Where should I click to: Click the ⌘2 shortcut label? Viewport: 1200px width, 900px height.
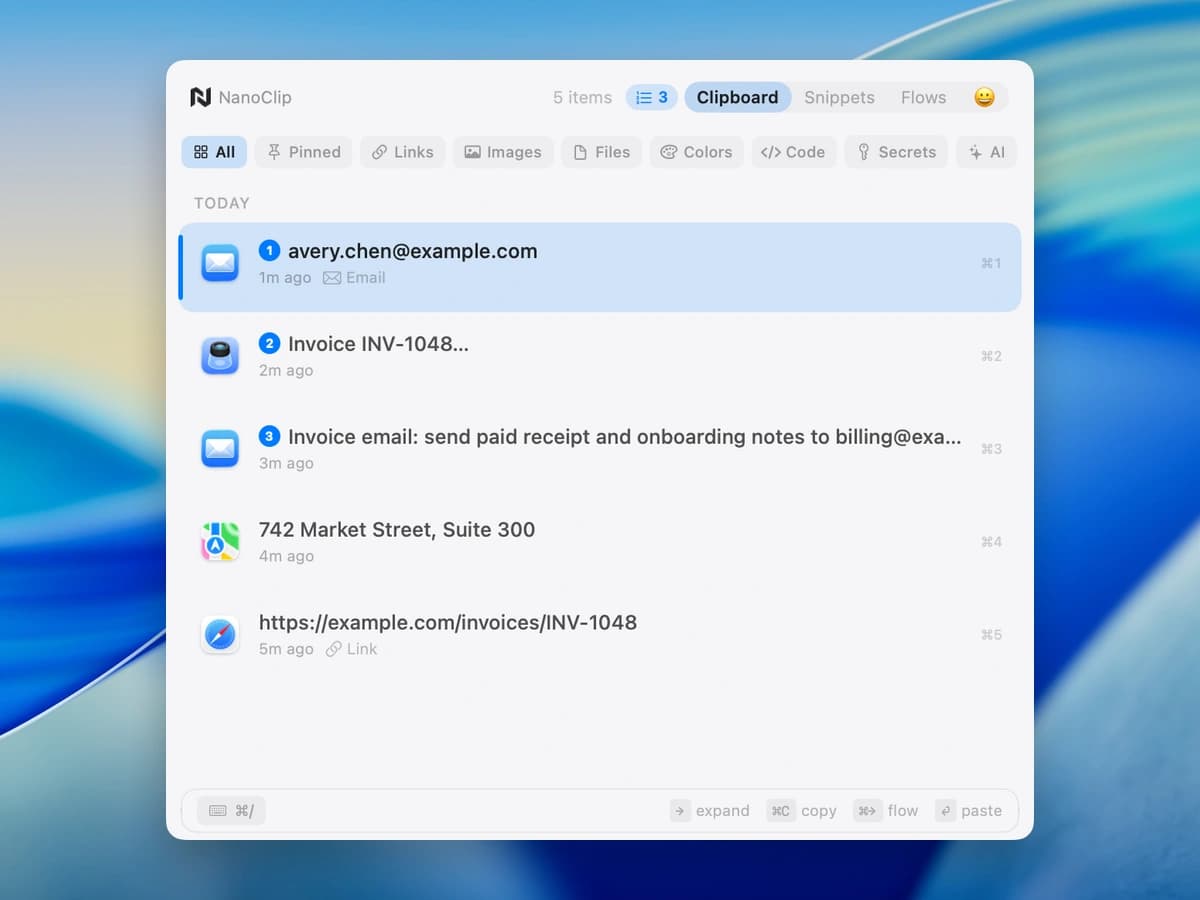(x=991, y=356)
